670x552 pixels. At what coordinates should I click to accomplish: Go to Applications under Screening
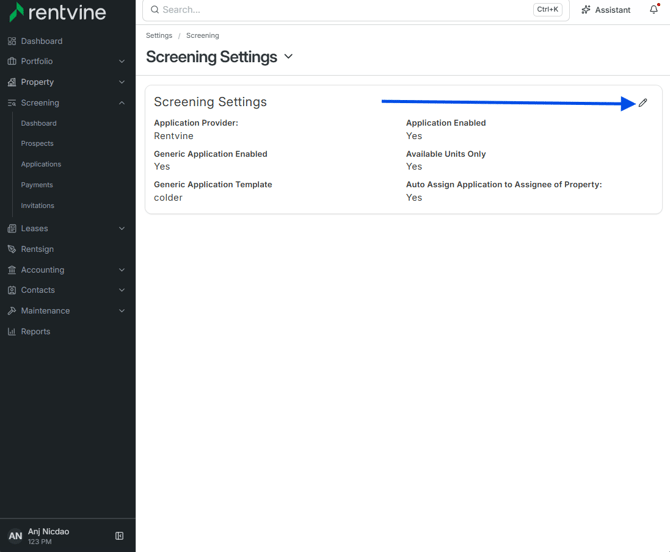coord(41,164)
